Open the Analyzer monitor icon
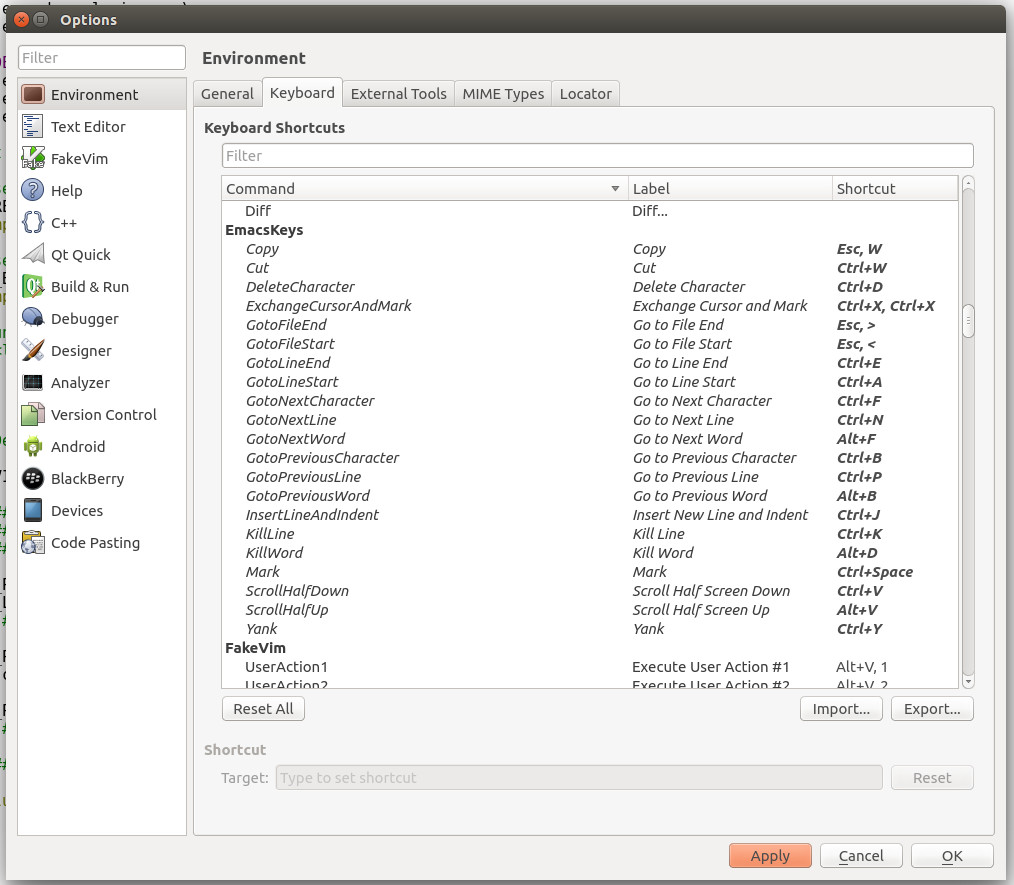Image resolution: width=1014 pixels, height=885 pixels. (x=33, y=383)
